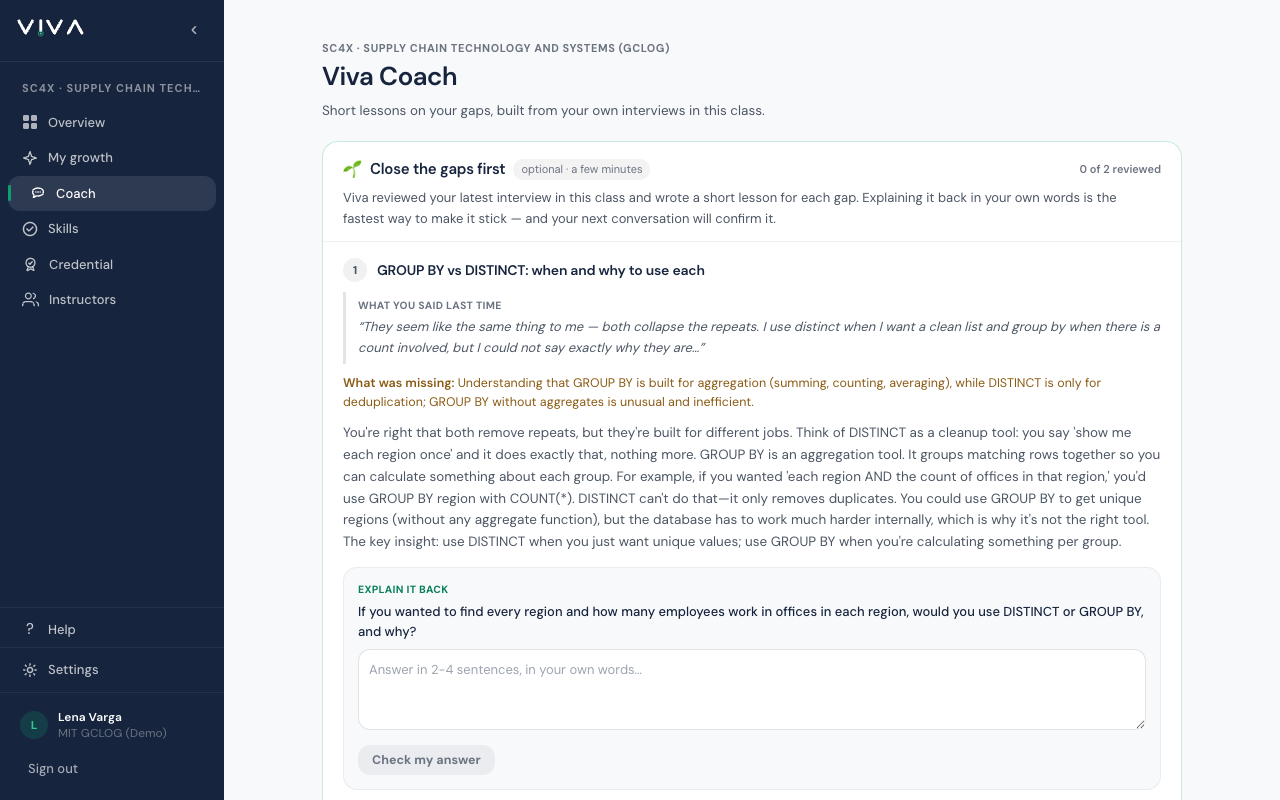Click the Skills checkmark icon
This screenshot has height=800, width=1280.
pyautogui.click(x=30, y=229)
